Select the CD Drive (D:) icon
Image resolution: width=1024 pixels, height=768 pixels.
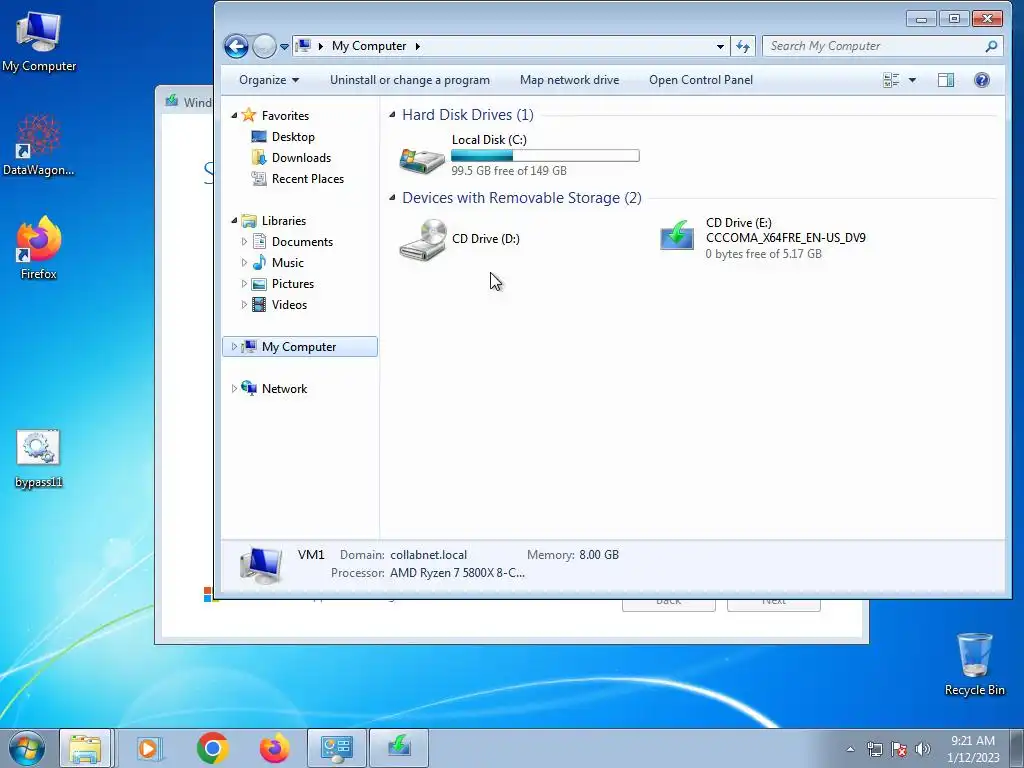[x=423, y=240]
